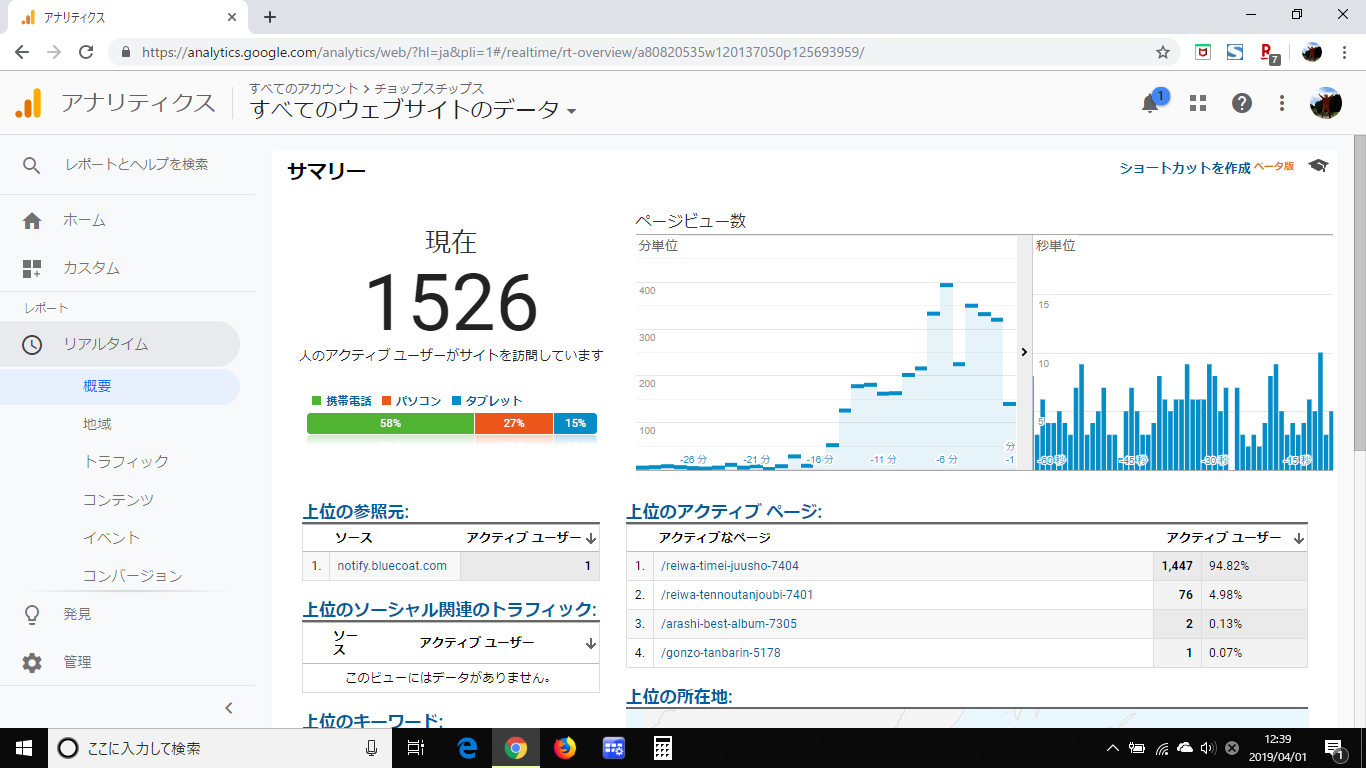Sort referral sources by active users arrow
This screenshot has width=1366, height=768.
click(591, 538)
